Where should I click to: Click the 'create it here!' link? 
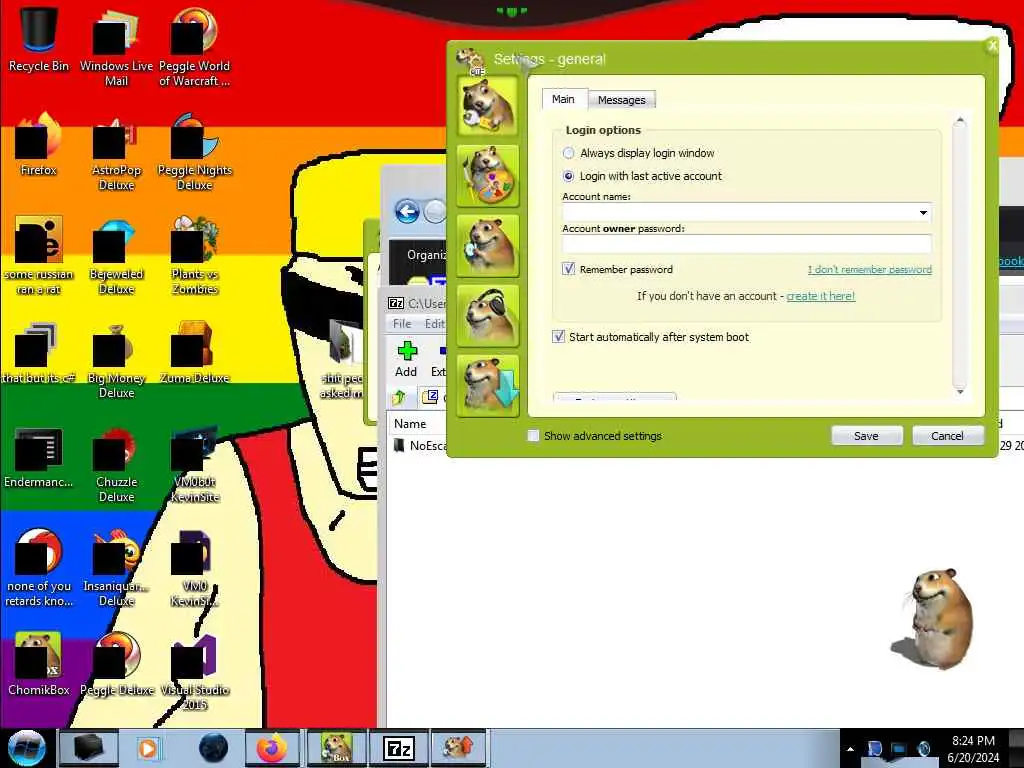[x=821, y=296]
